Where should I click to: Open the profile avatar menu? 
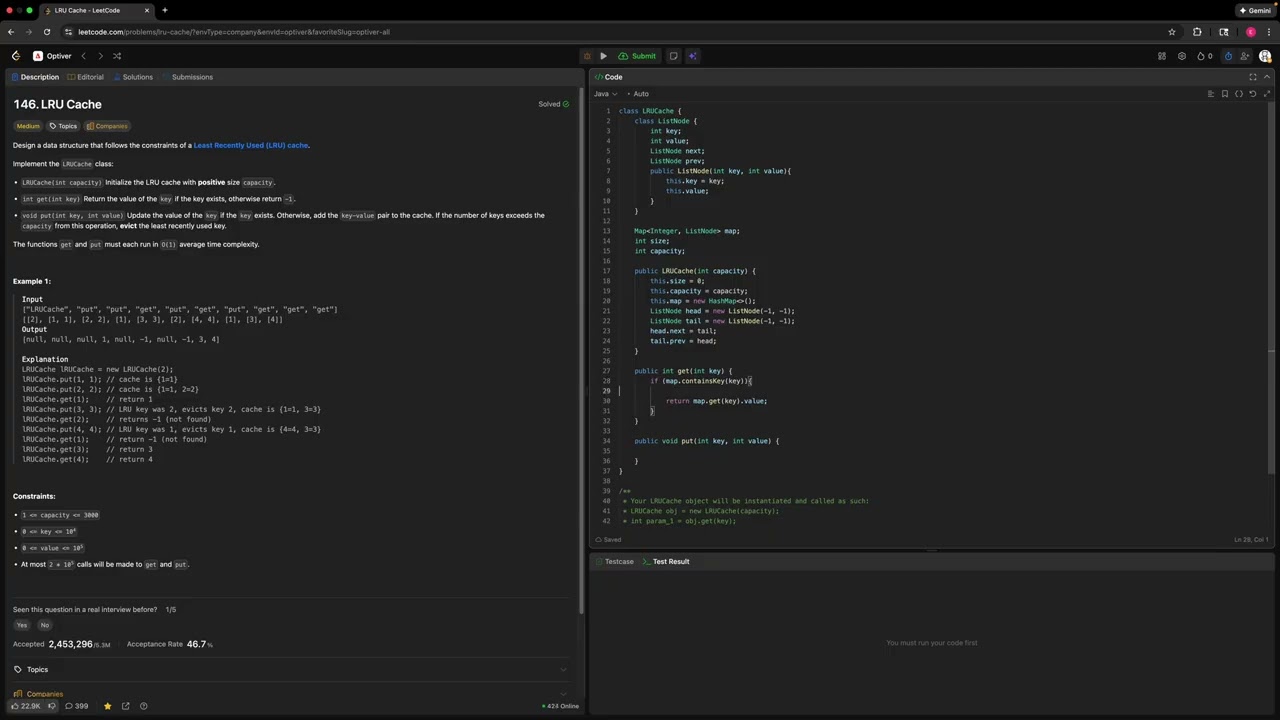point(1265,56)
